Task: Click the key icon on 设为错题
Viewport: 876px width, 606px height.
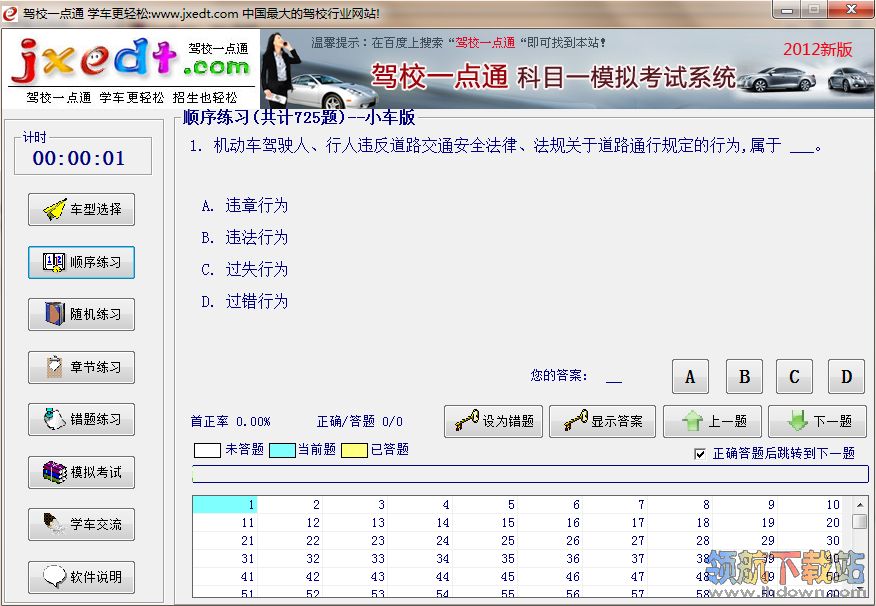Action: (x=467, y=421)
